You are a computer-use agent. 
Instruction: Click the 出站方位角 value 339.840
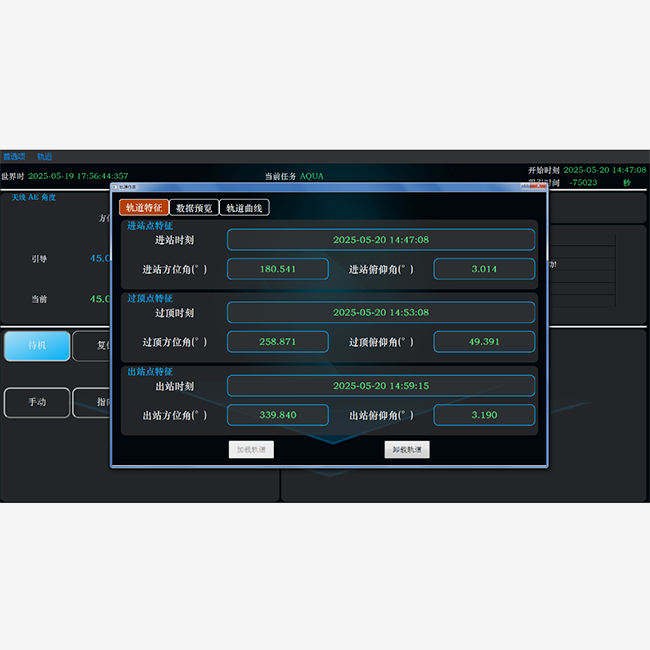(x=278, y=415)
